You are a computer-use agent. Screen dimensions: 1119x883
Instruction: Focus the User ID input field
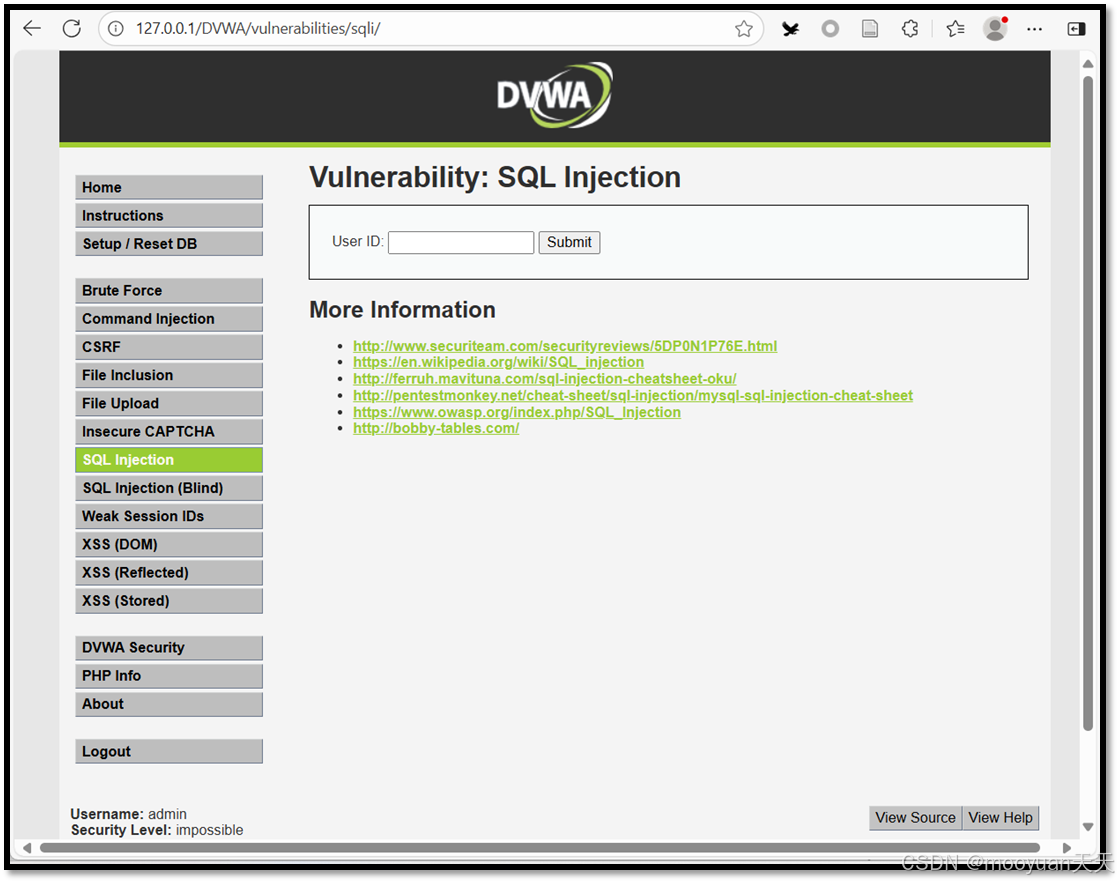461,242
